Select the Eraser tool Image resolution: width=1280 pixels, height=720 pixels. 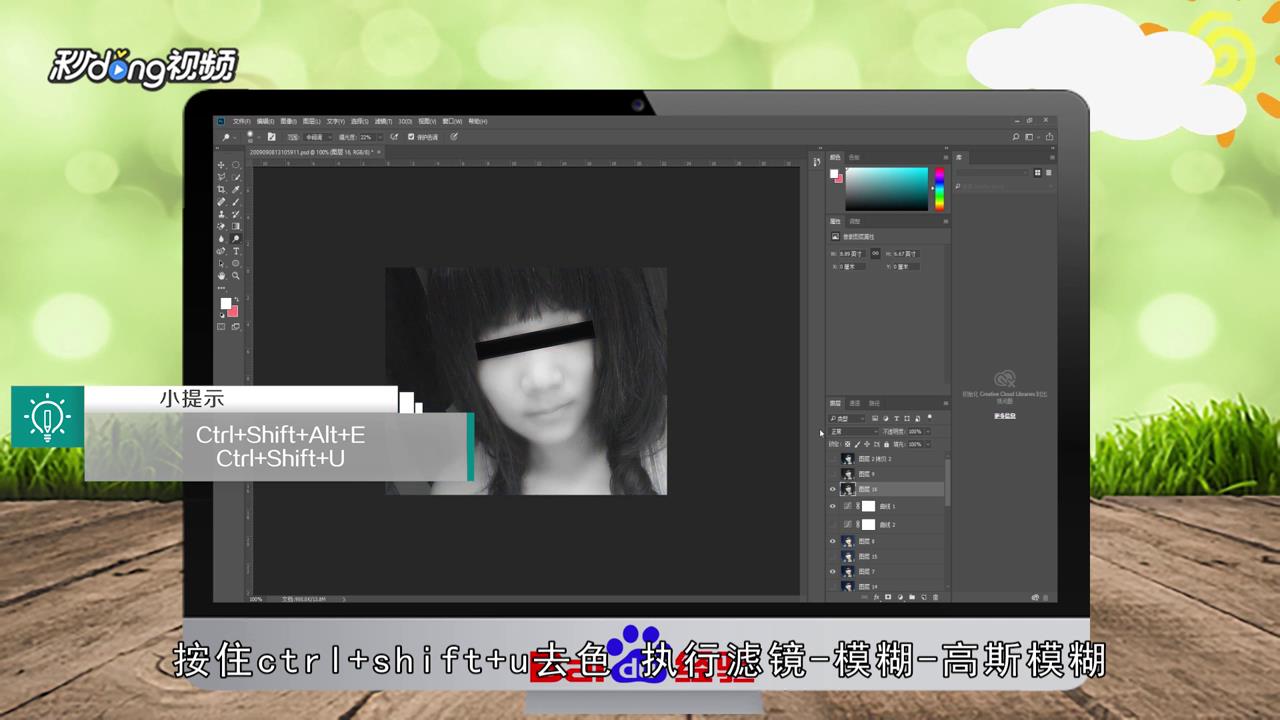(x=221, y=226)
